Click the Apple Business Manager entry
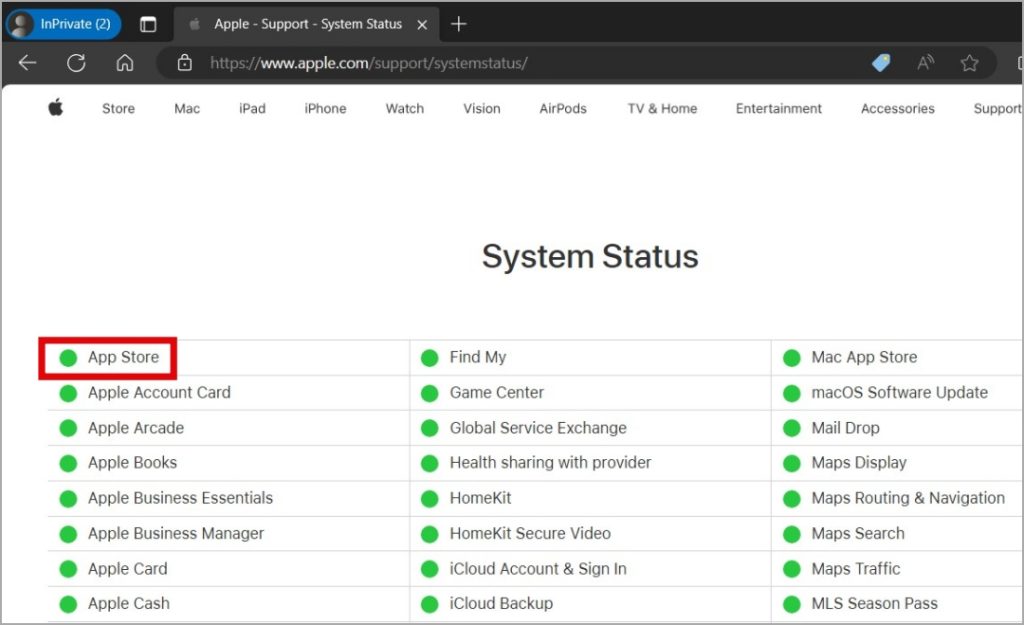 [x=176, y=534]
